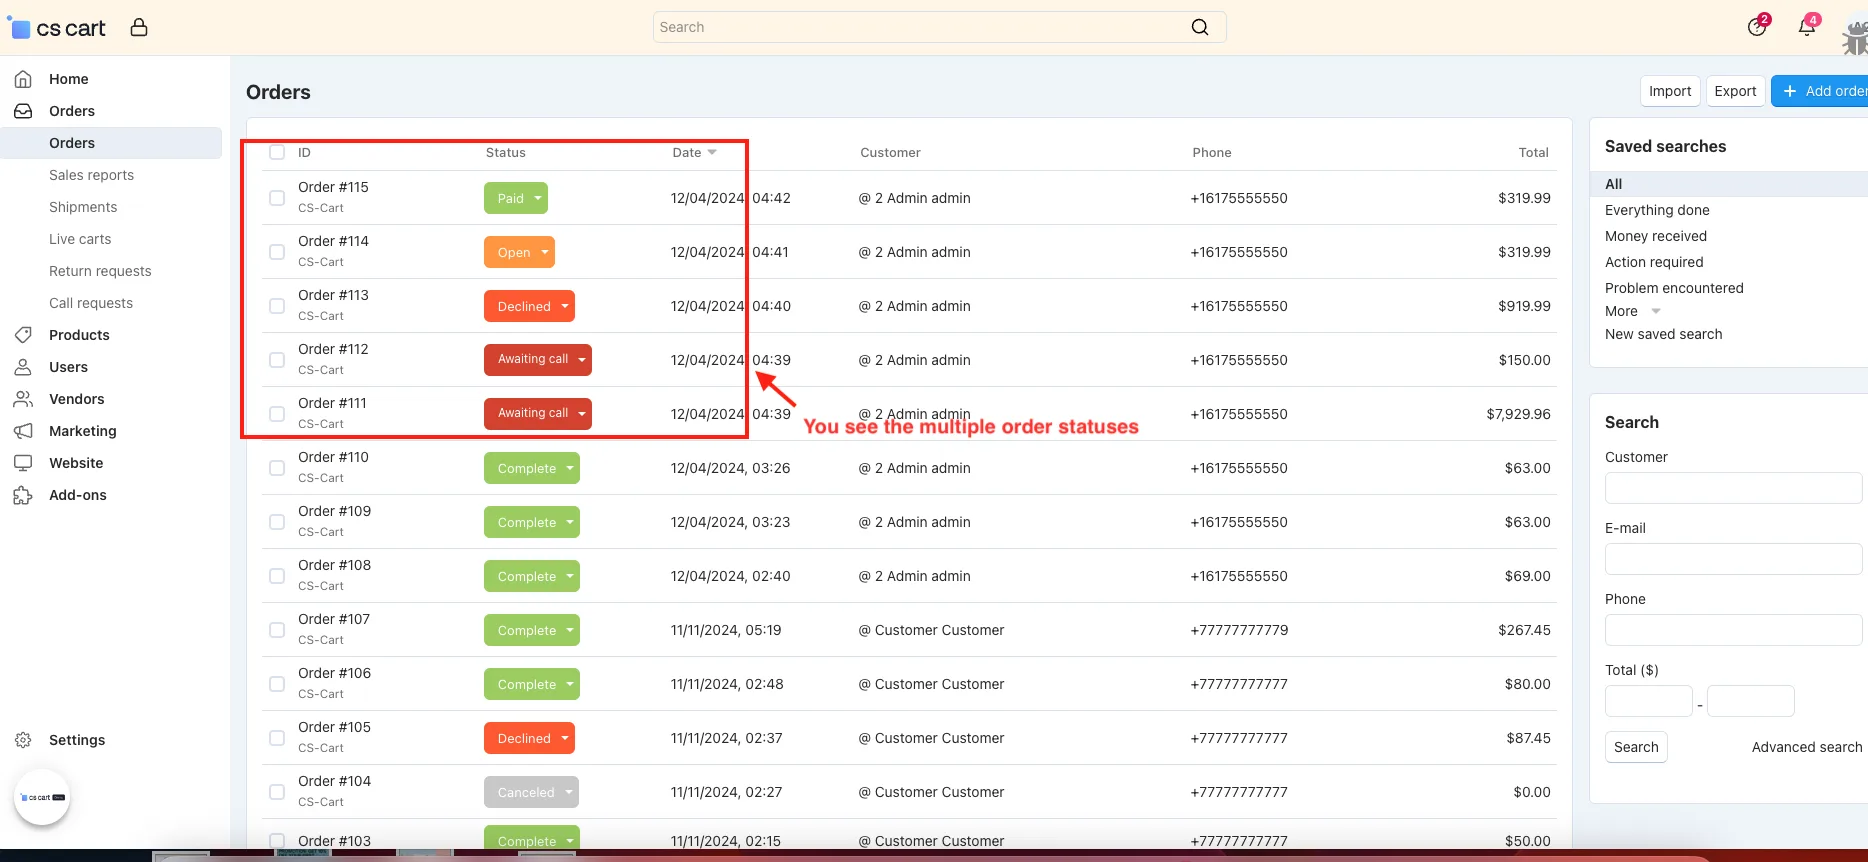The width and height of the screenshot is (1868, 862).
Task: Focus the Phone search field
Action: (1733, 630)
